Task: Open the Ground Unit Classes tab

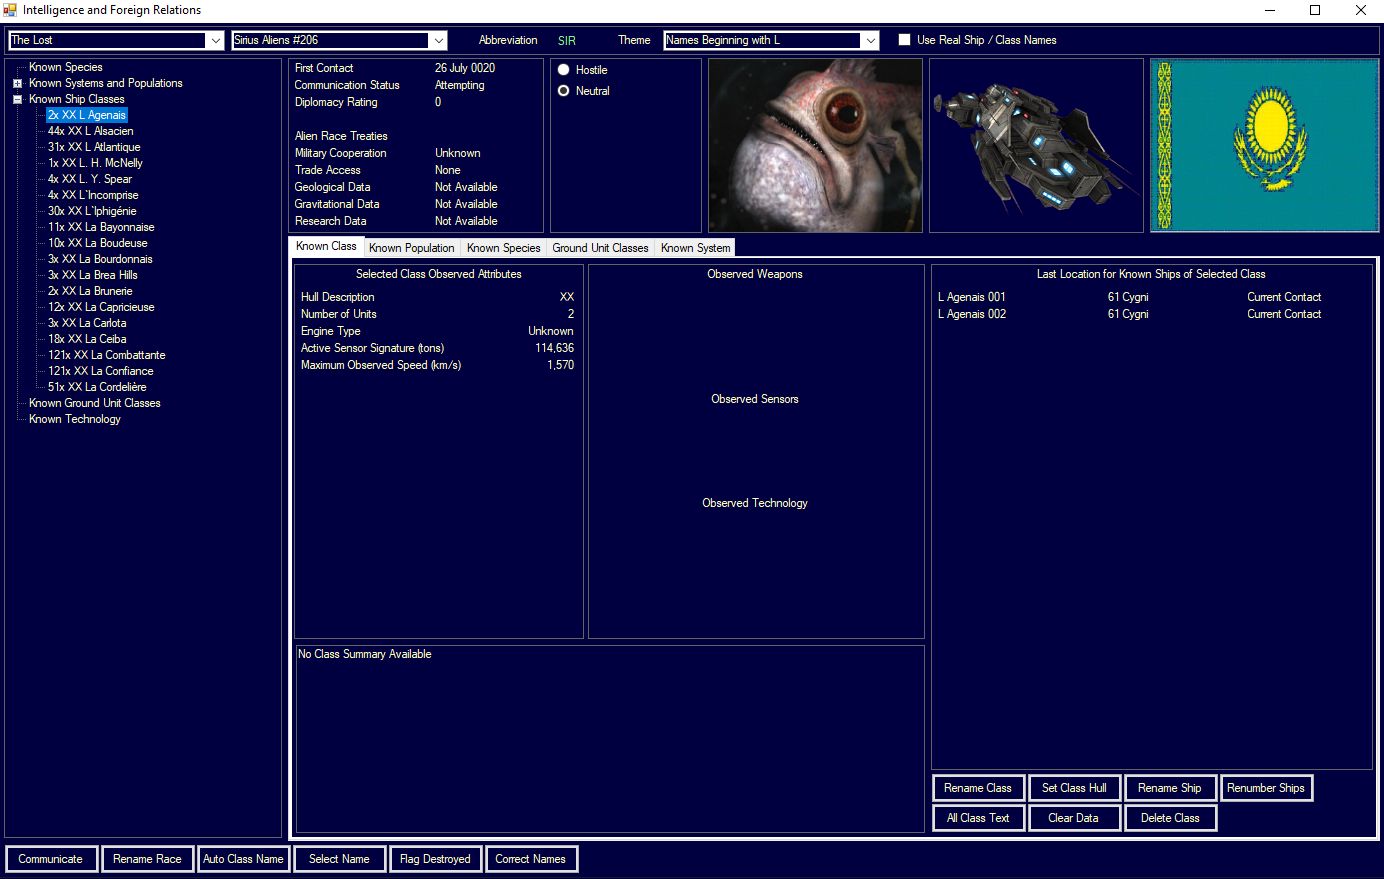Action: pyautogui.click(x=600, y=248)
